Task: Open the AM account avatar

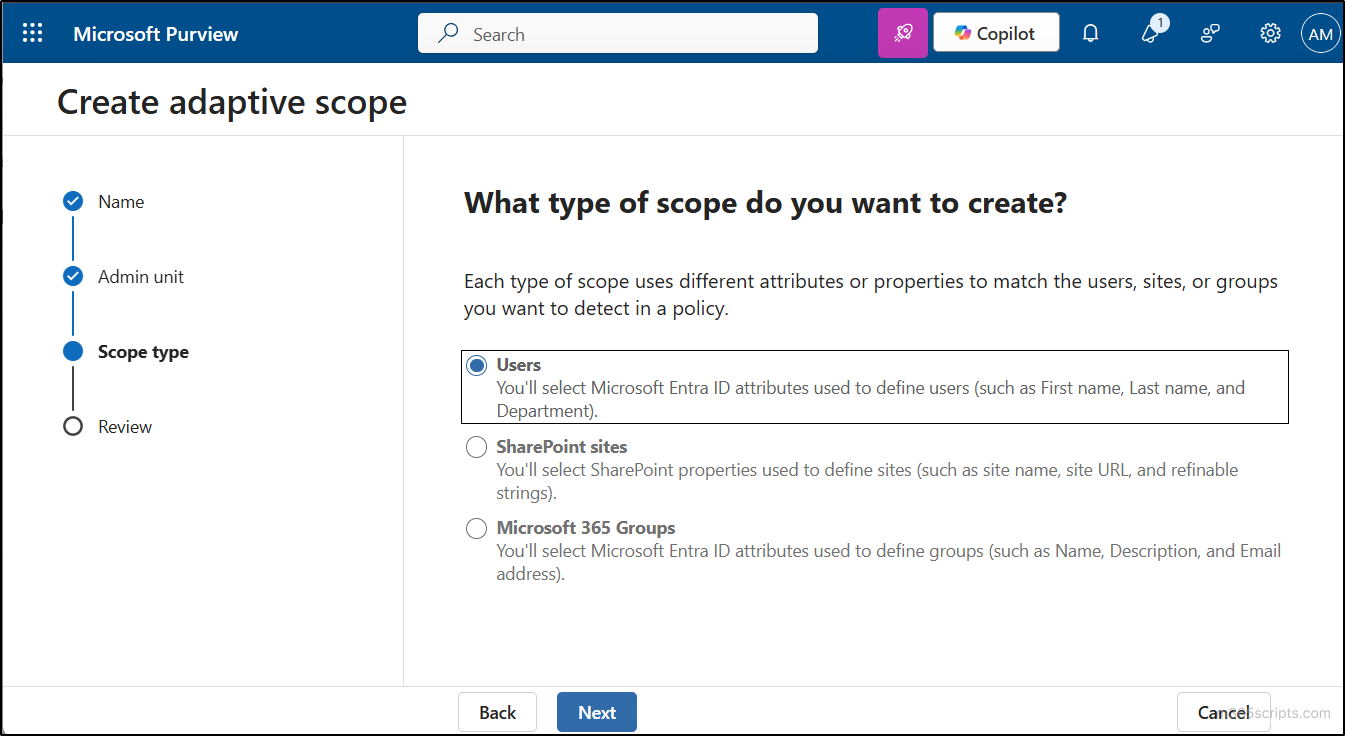Action: 1320,34
